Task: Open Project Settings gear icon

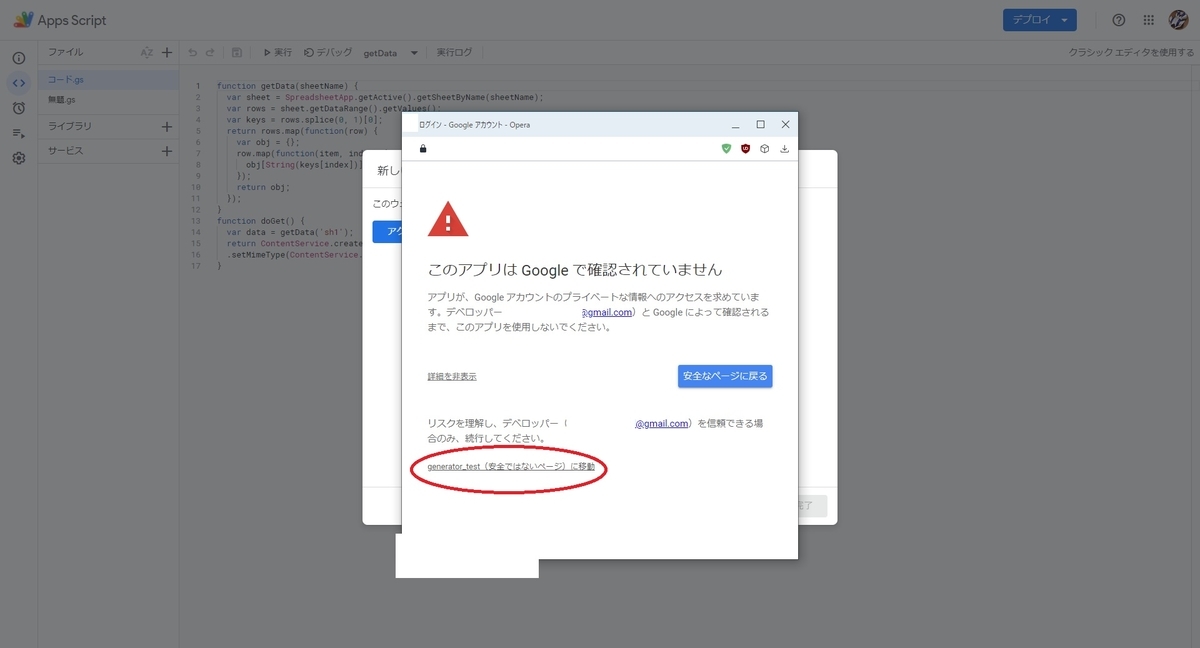Action: click(x=18, y=158)
